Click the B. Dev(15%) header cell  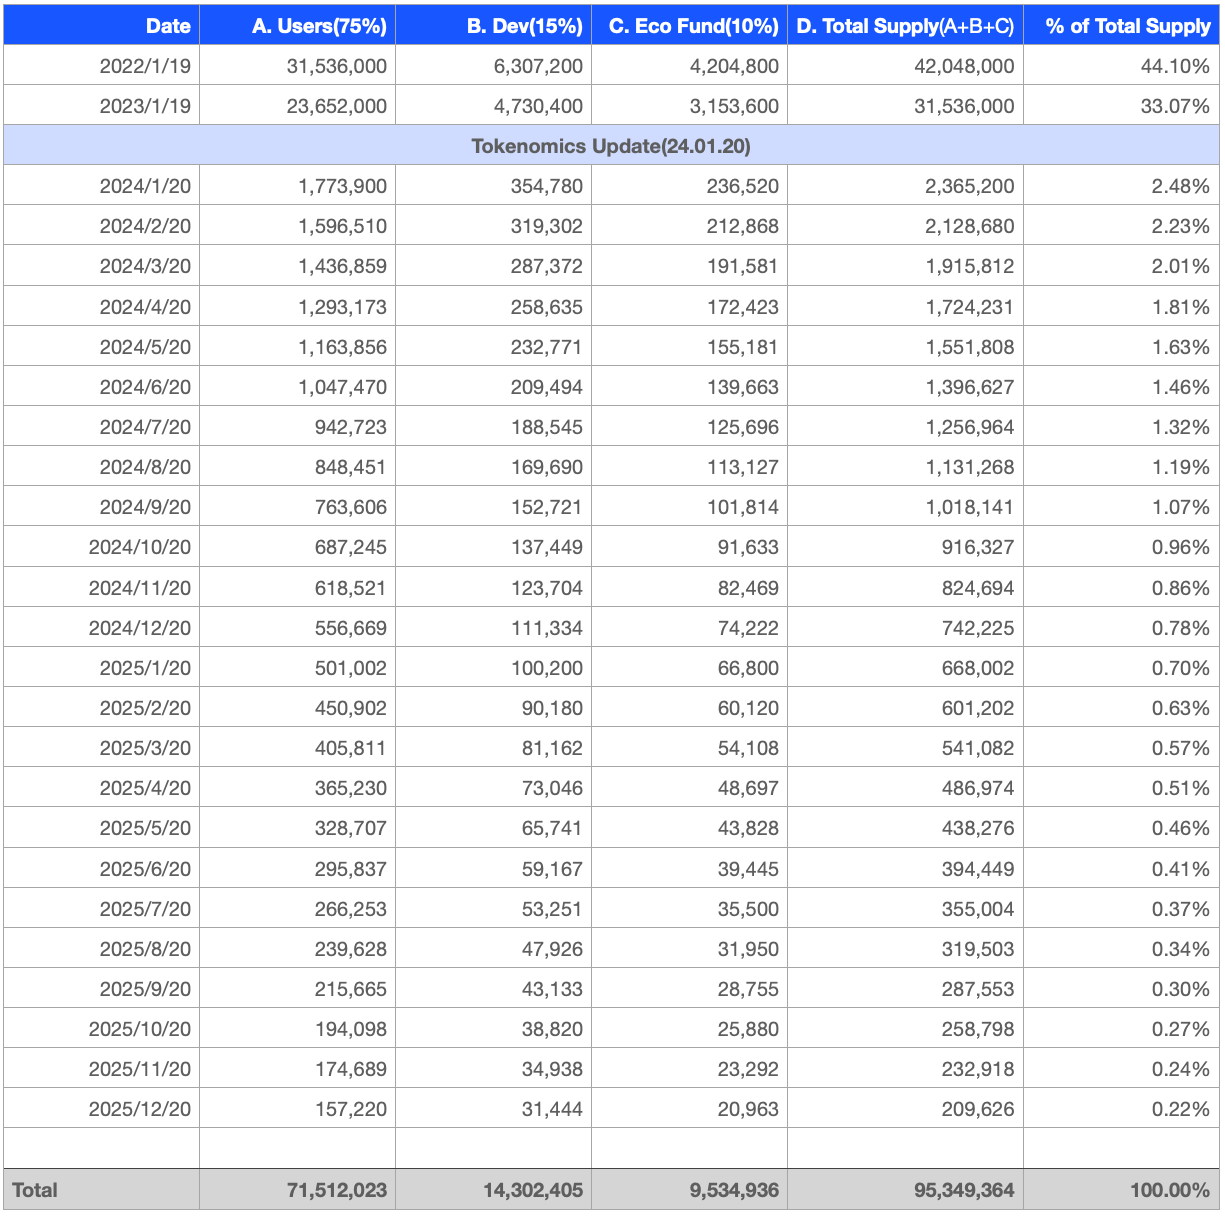[x=524, y=26]
